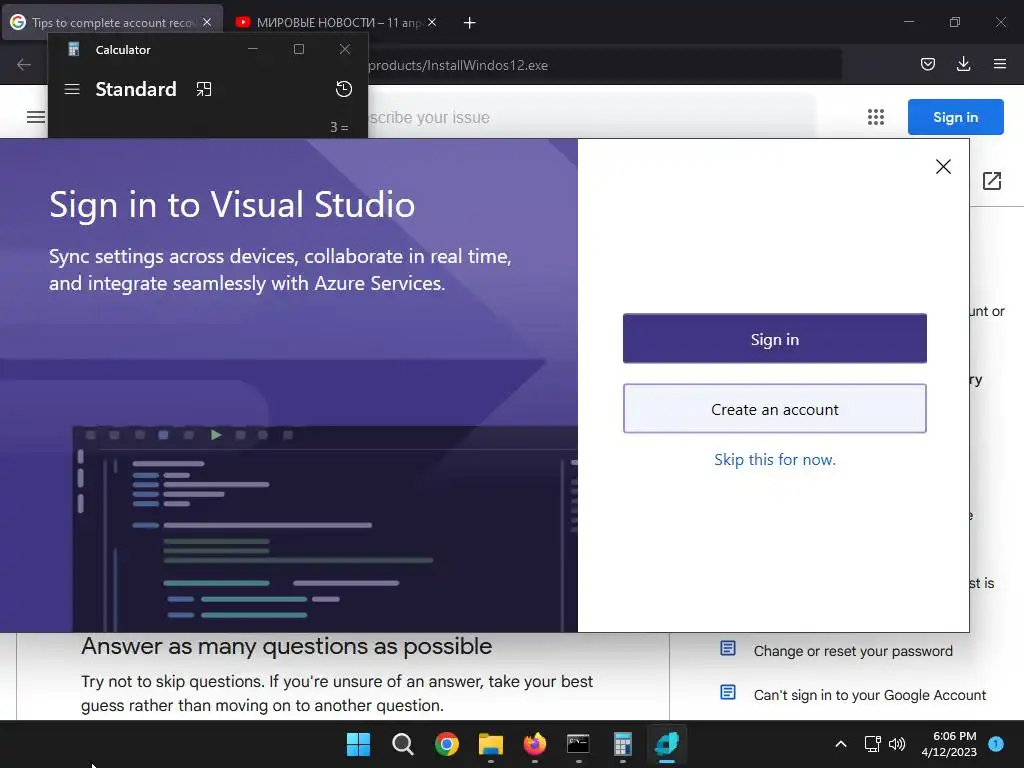The width and height of the screenshot is (1024, 768).
Task: Minimize the Calculator window
Action: (253, 49)
